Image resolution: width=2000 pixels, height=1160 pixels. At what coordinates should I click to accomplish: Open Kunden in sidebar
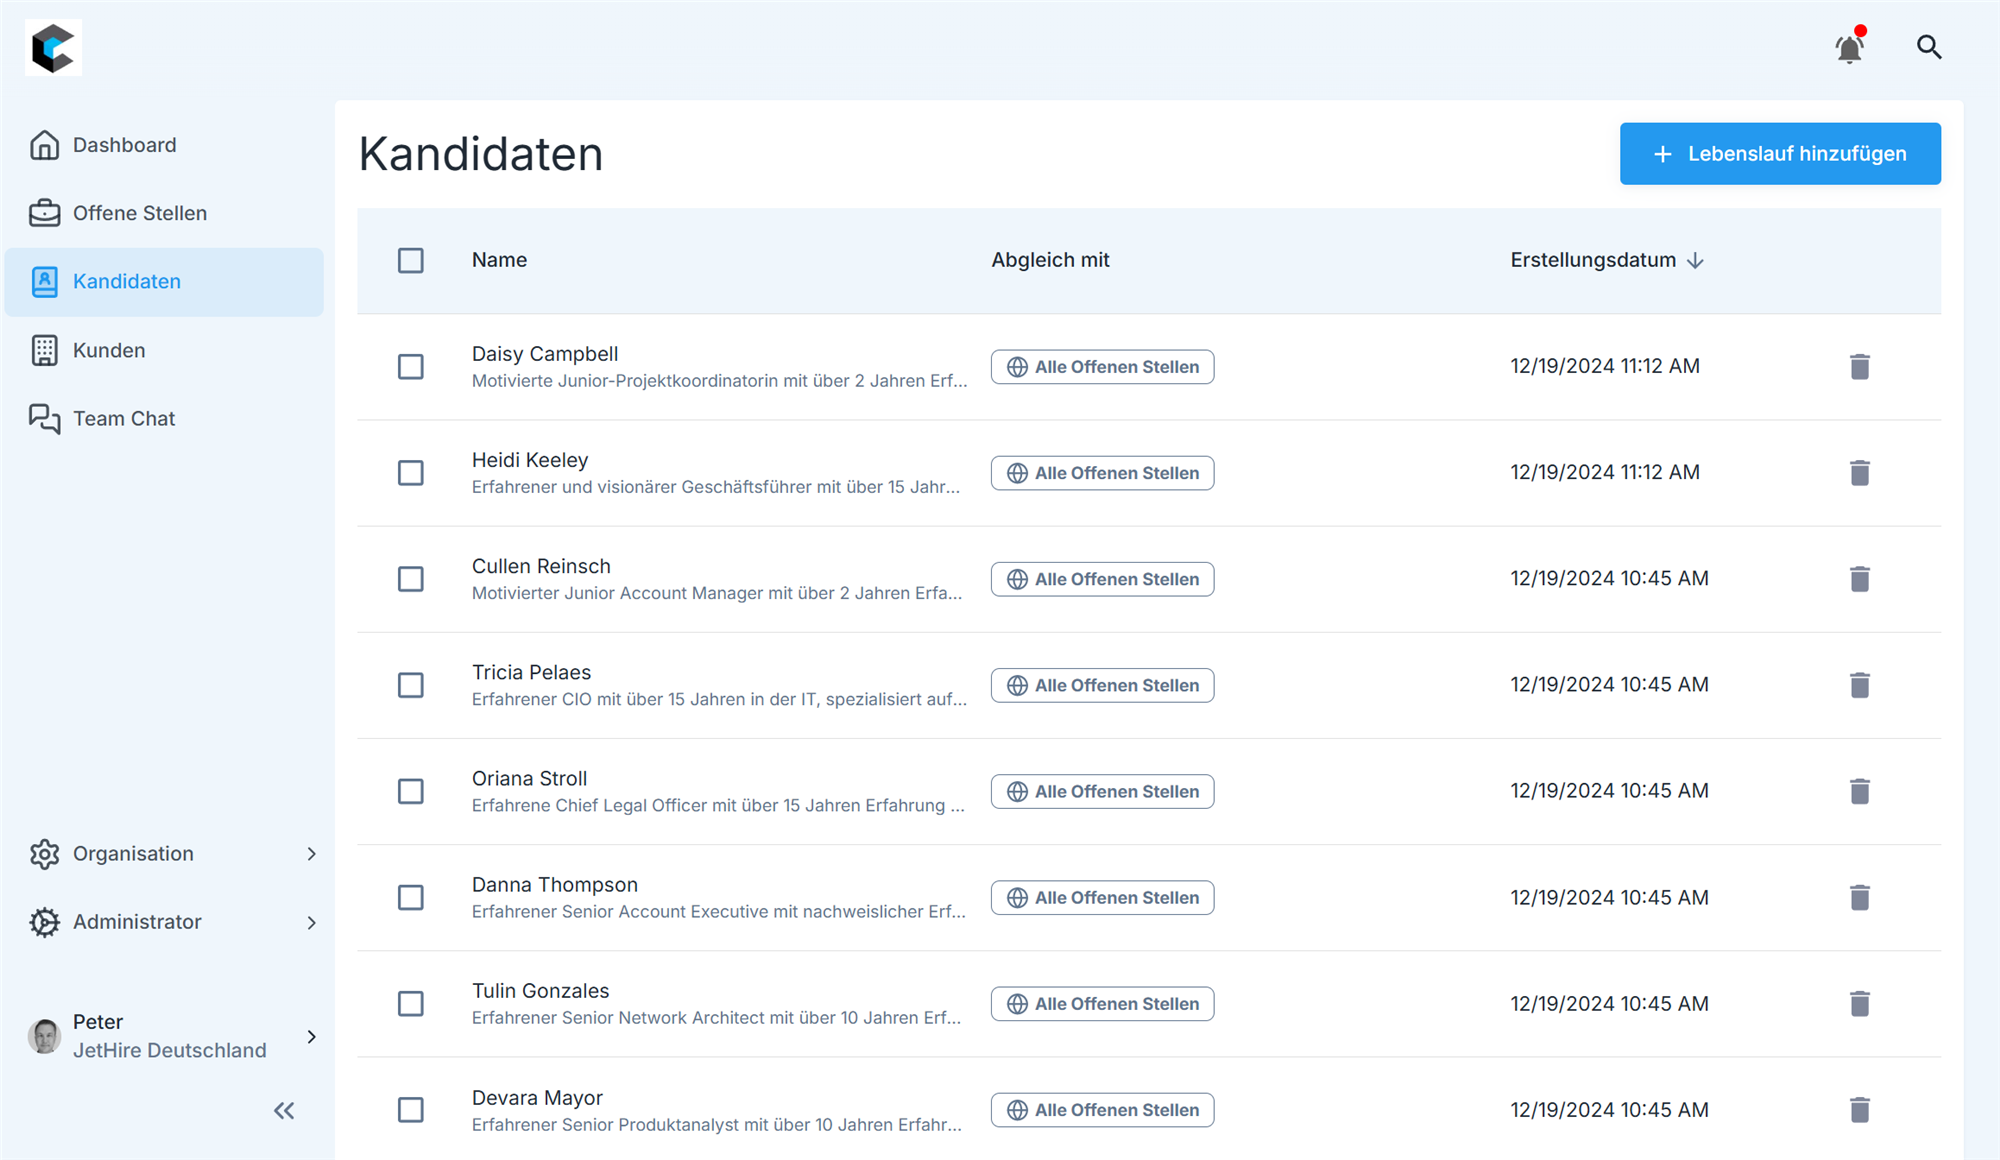pyautogui.click(x=164, y=350)
